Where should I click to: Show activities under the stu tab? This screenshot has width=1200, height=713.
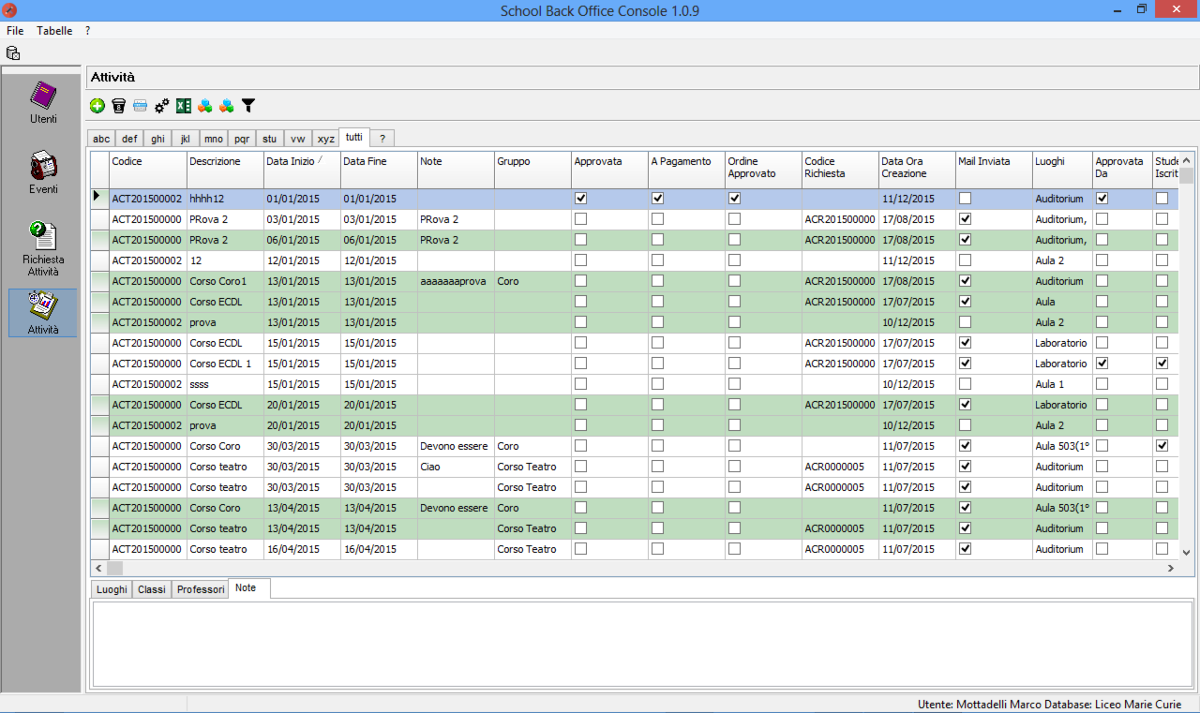[270, 139]
